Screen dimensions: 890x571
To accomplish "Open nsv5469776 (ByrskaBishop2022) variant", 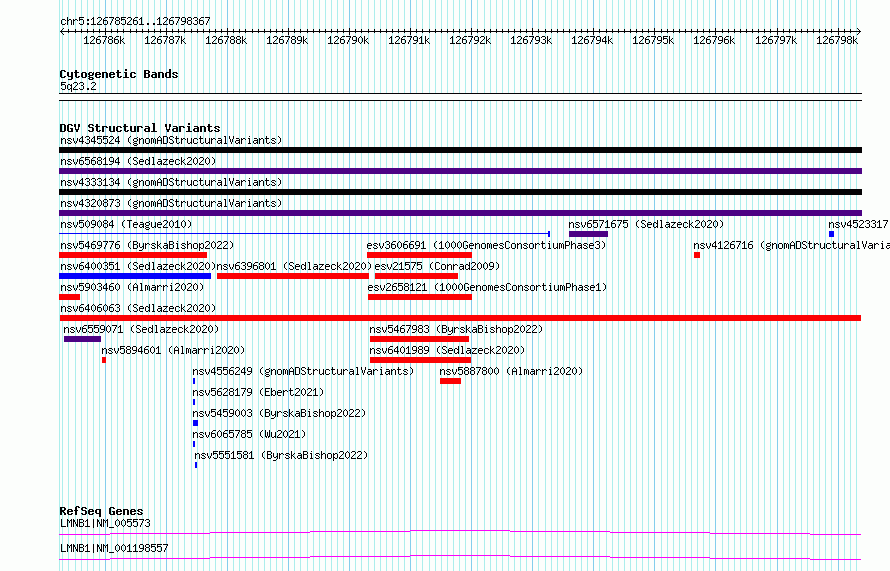I will point(147,245).
